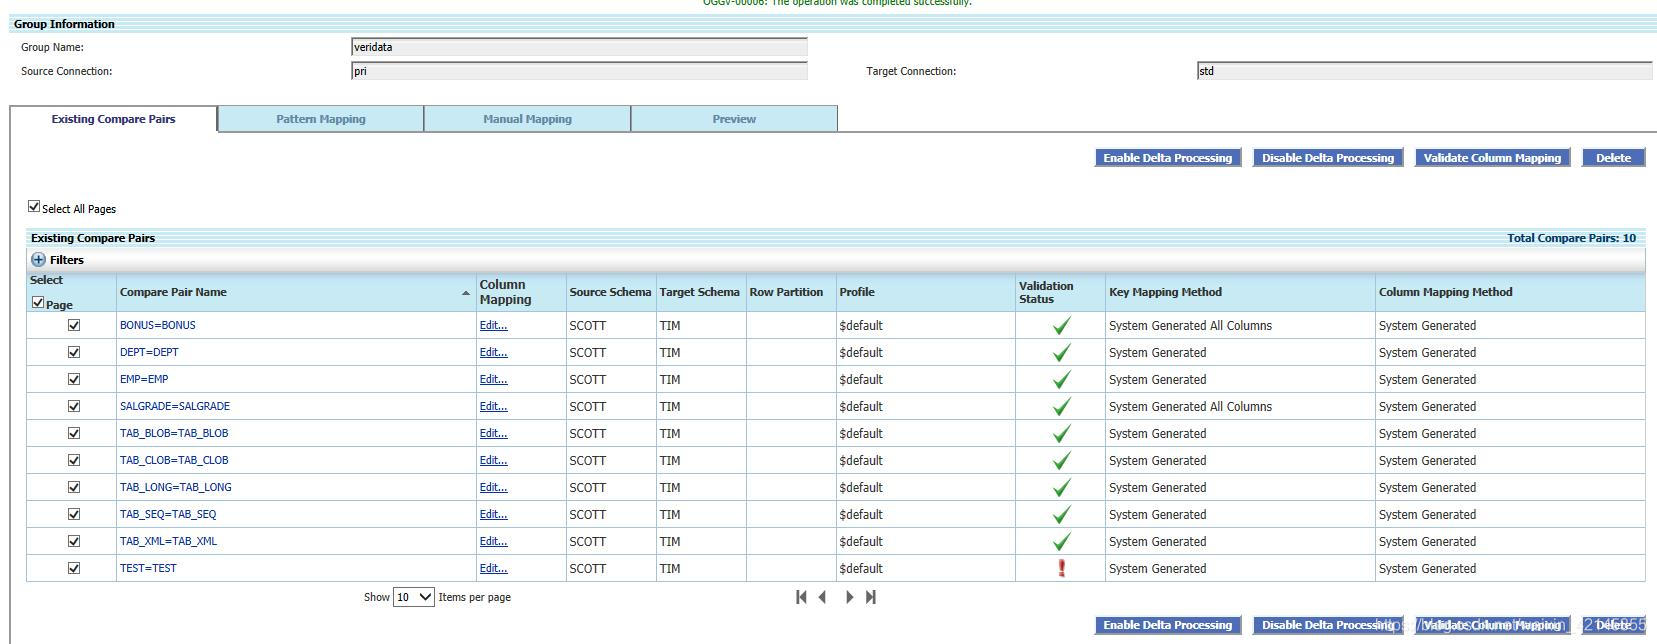Viewport: 1657px width, 644px height.
Task: Uncheck the TAB_SEQ=TAB_SEQ row checkbox
Action: tap(74, 514)
